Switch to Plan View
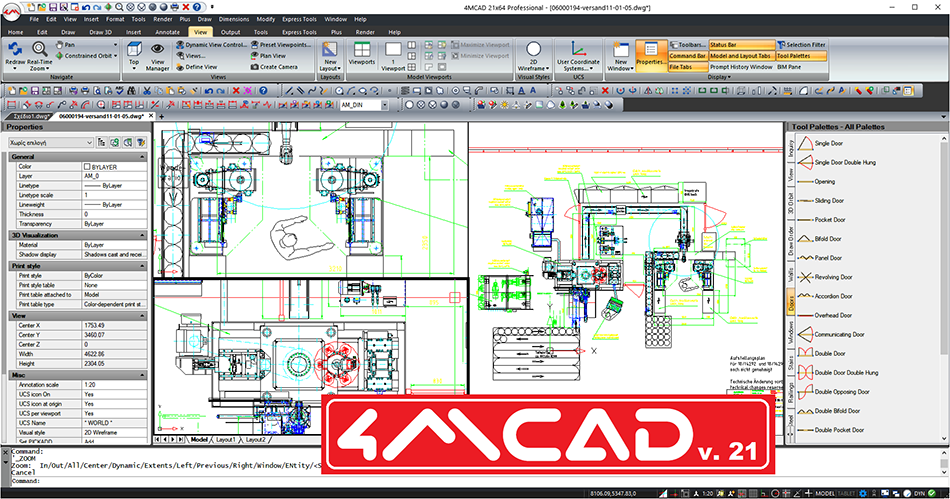 [268, 56]
